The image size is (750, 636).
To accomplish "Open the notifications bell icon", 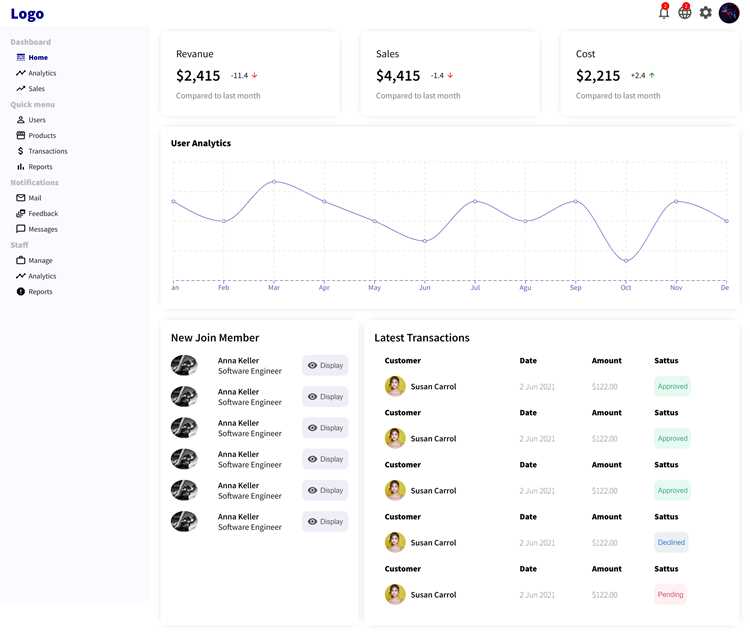I will (664, 12).
